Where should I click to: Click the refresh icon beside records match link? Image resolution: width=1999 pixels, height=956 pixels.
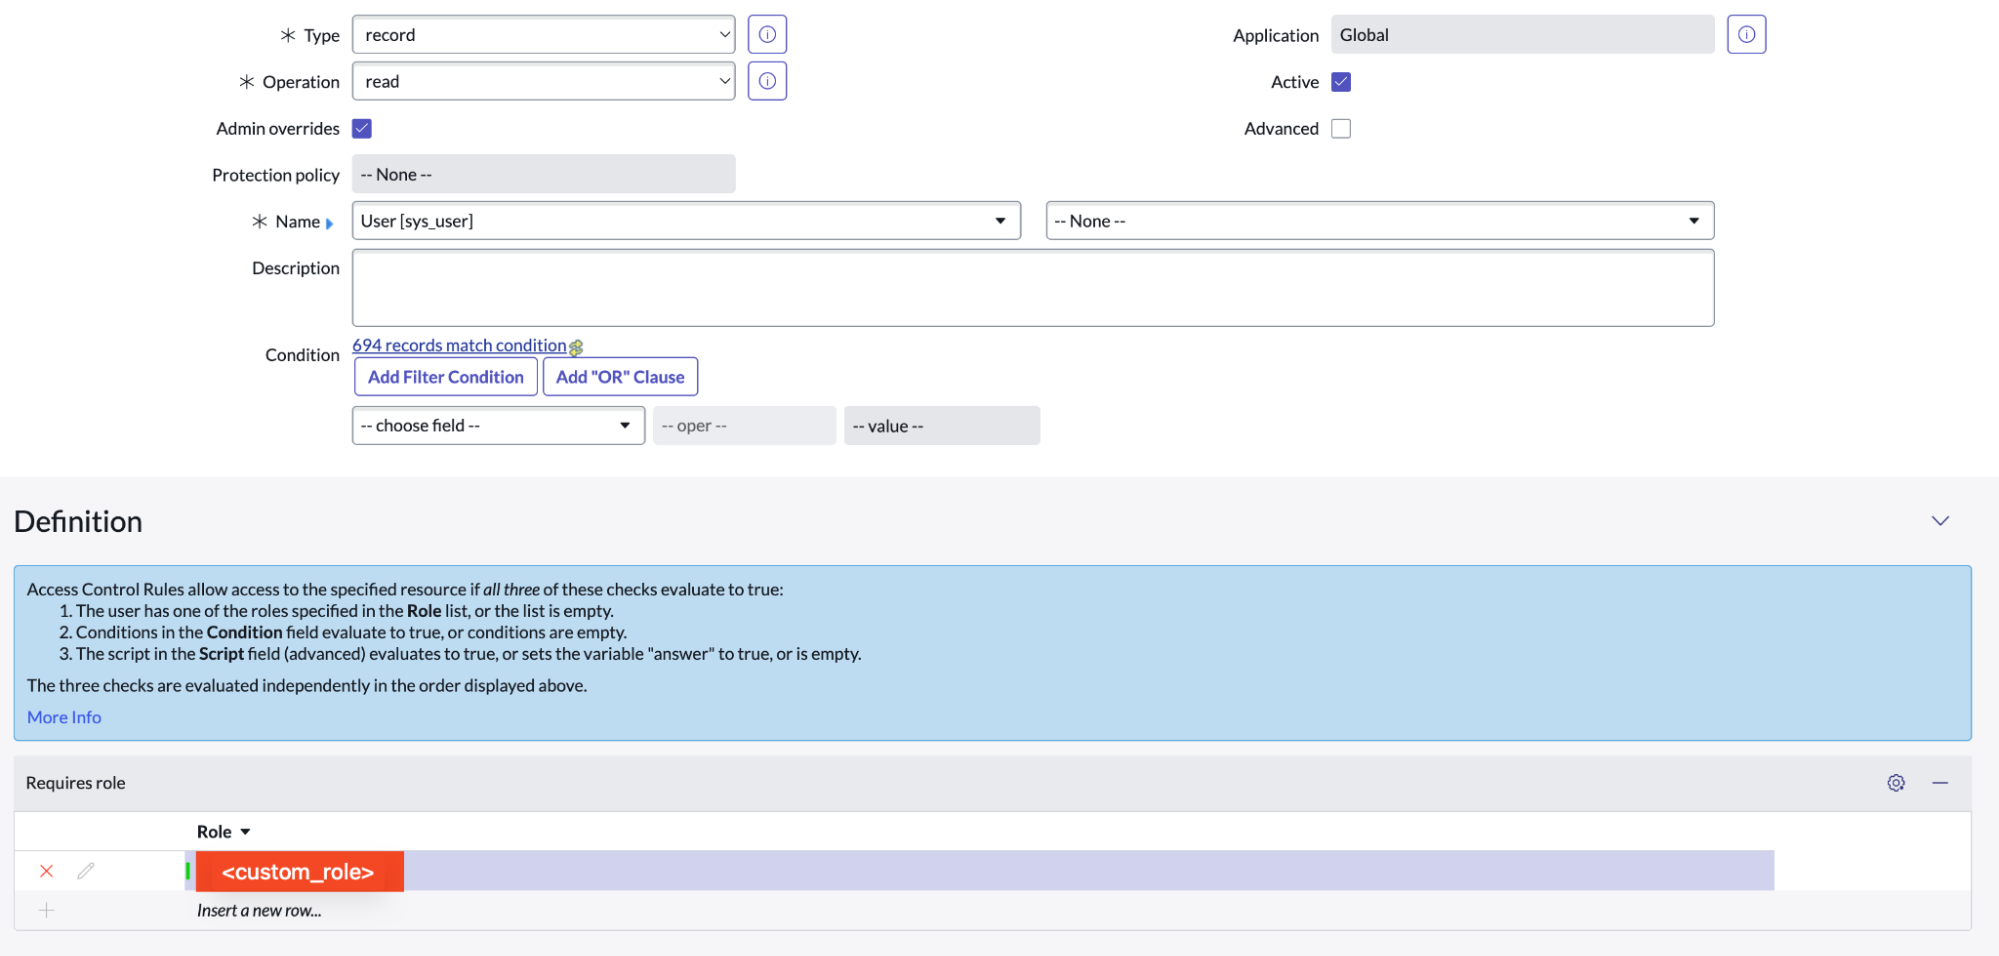[x=576, y=347]
